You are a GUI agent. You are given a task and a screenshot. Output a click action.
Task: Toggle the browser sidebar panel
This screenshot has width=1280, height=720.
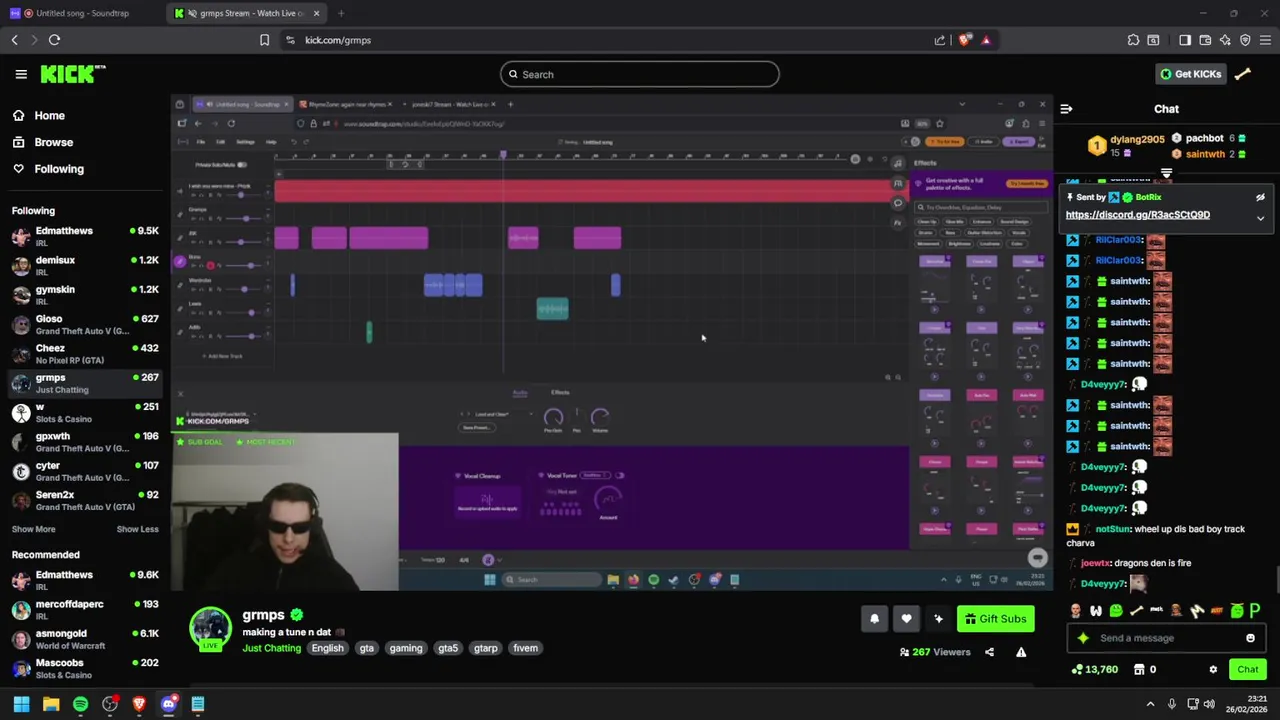pyautogui.click(x=1185, y=40)
